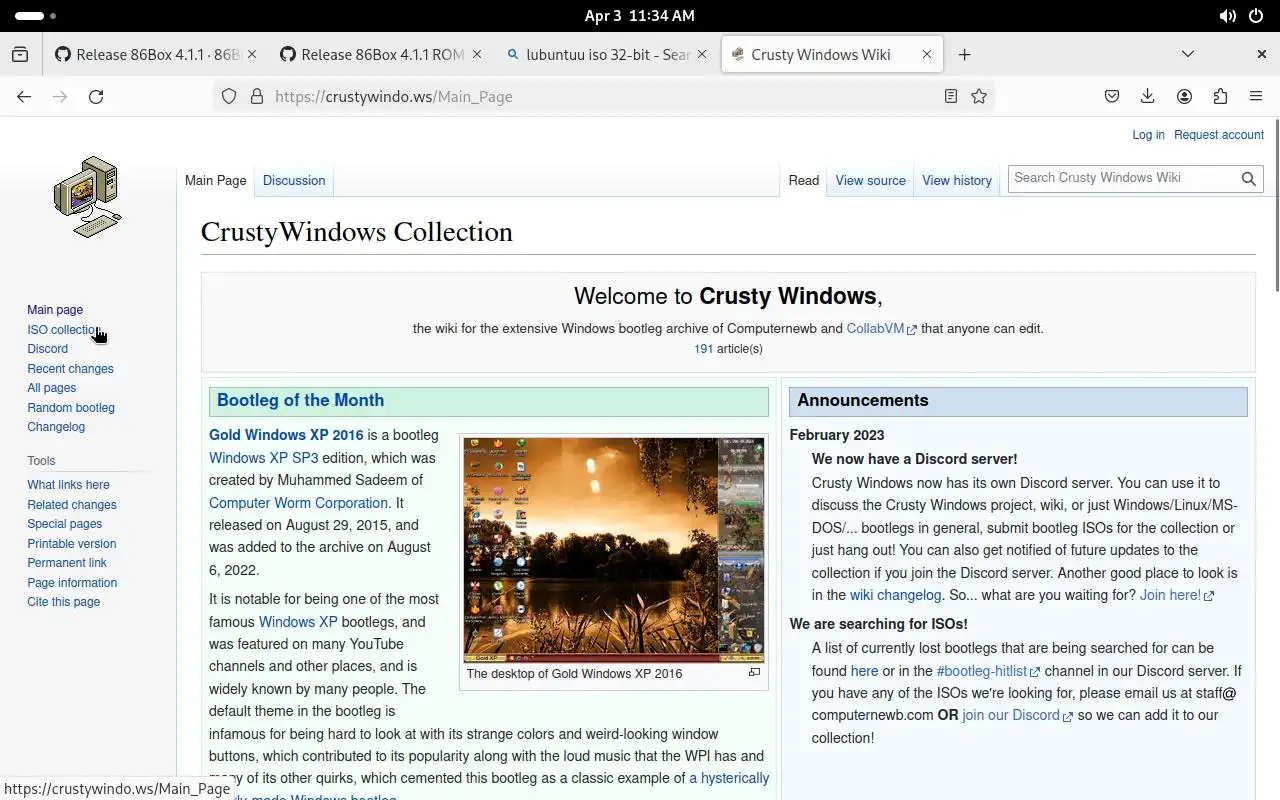Open the Discord sidebar link
The width and height of the screenshot is (1280, 800).
point(48,349)
